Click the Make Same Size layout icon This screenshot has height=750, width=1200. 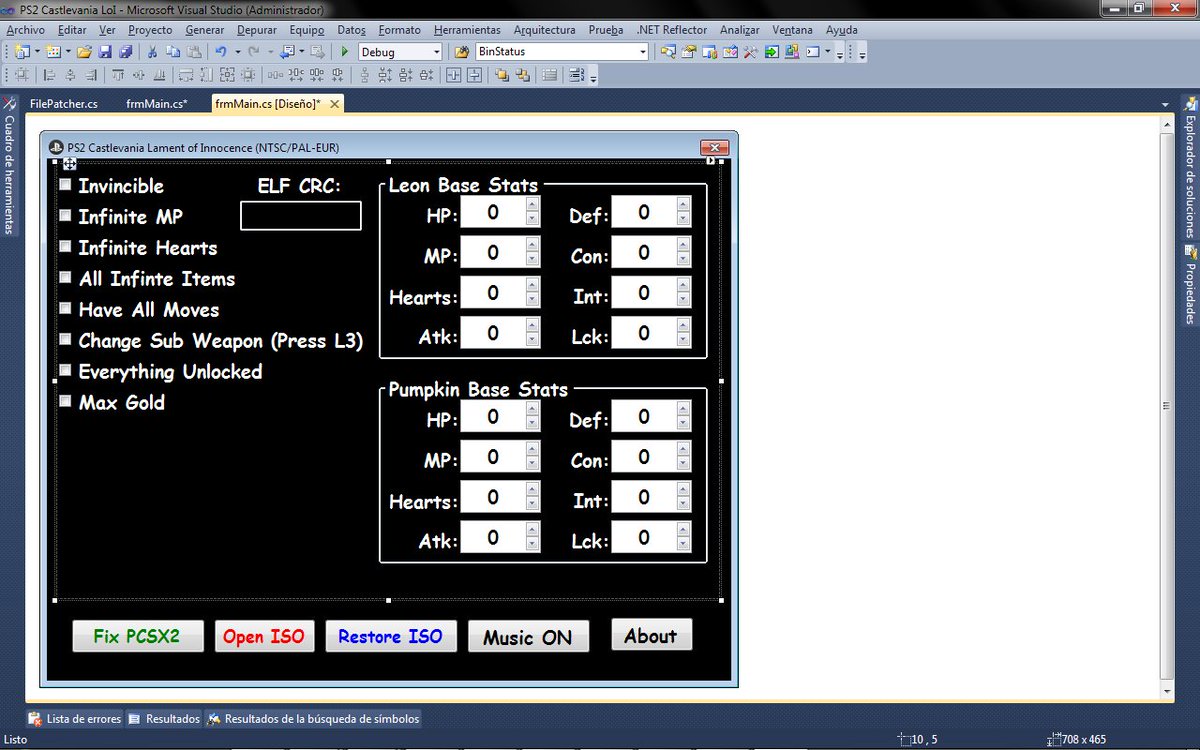(227, 75)
